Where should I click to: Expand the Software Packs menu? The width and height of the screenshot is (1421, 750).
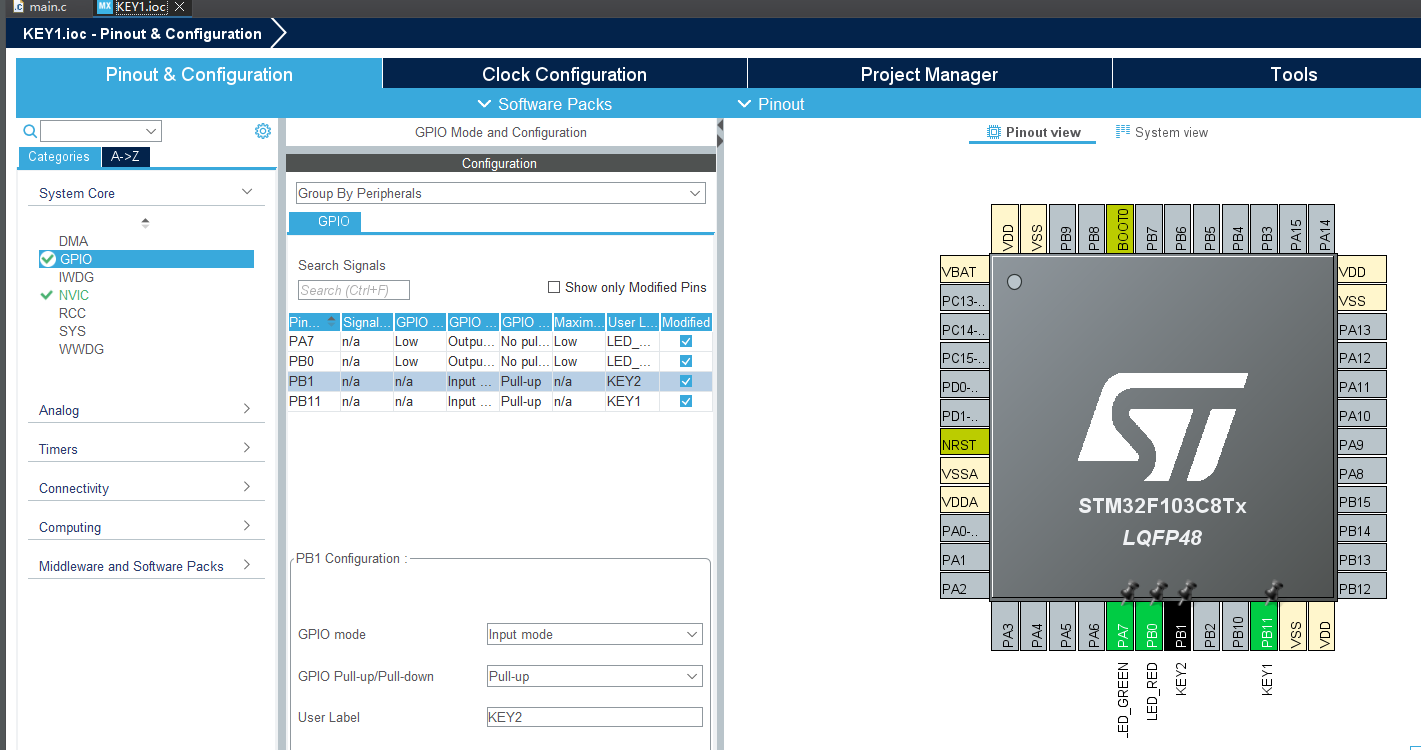545,104
